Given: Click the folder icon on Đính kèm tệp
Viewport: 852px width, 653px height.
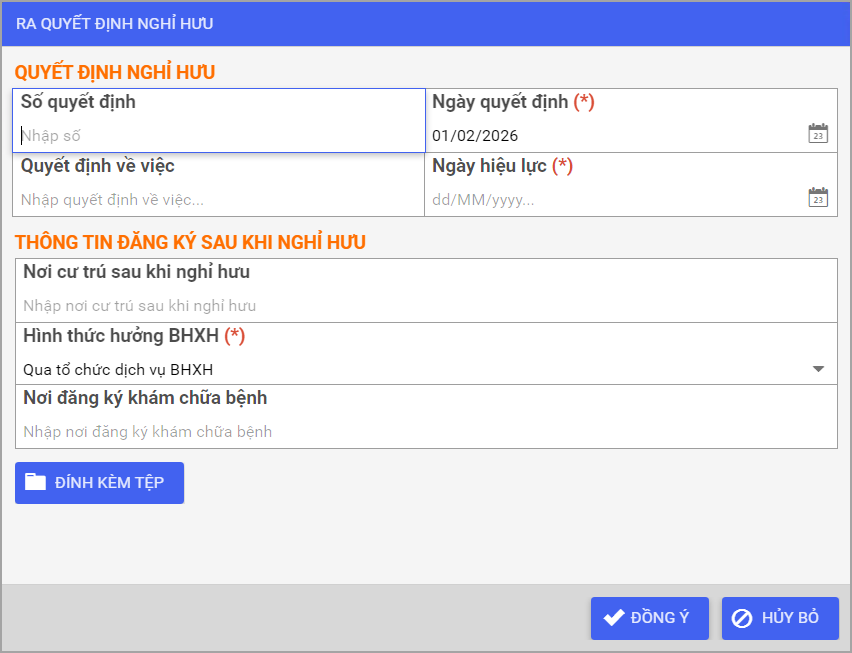Looking at the screenshot, I should (36, 482).
